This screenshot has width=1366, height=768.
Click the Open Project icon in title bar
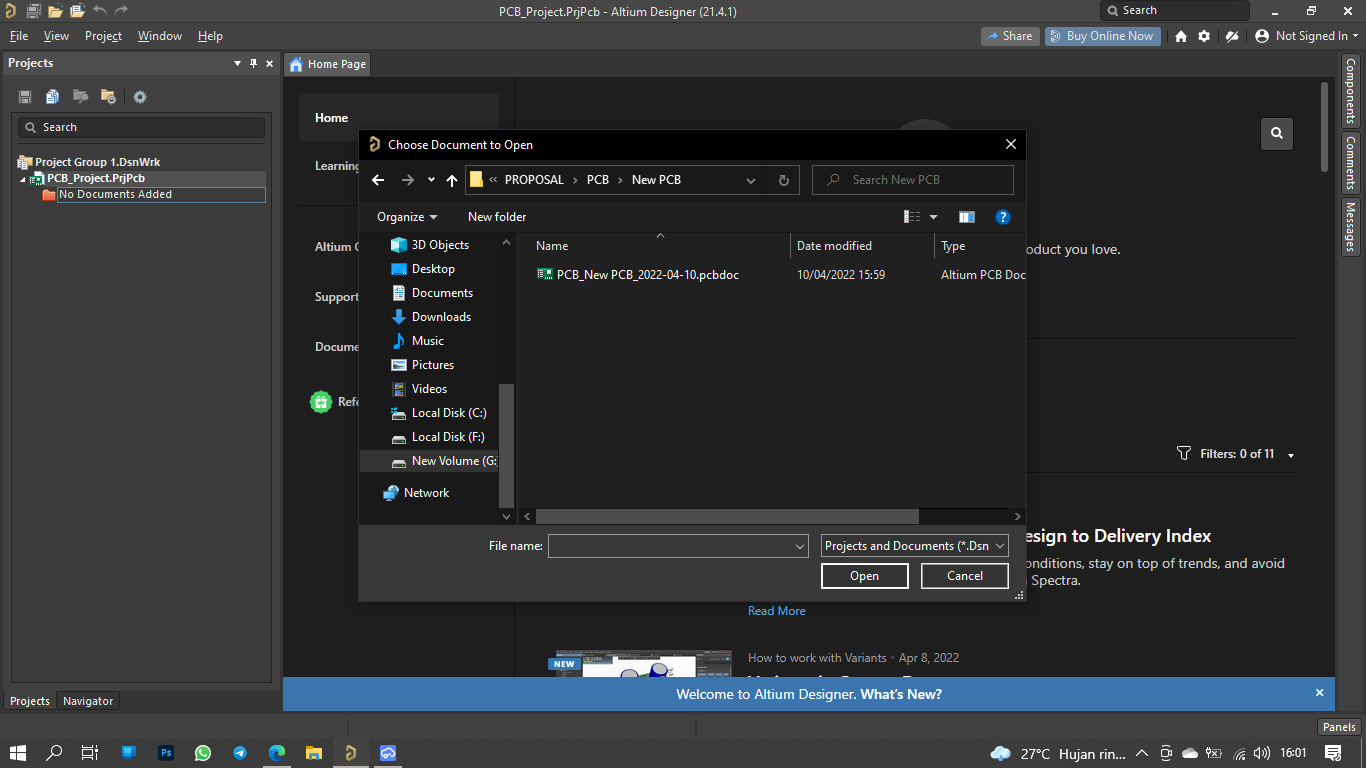coord(77,11)
